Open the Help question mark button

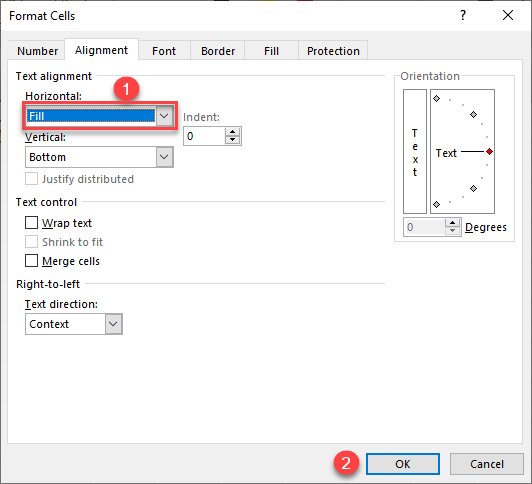(463, 15)
